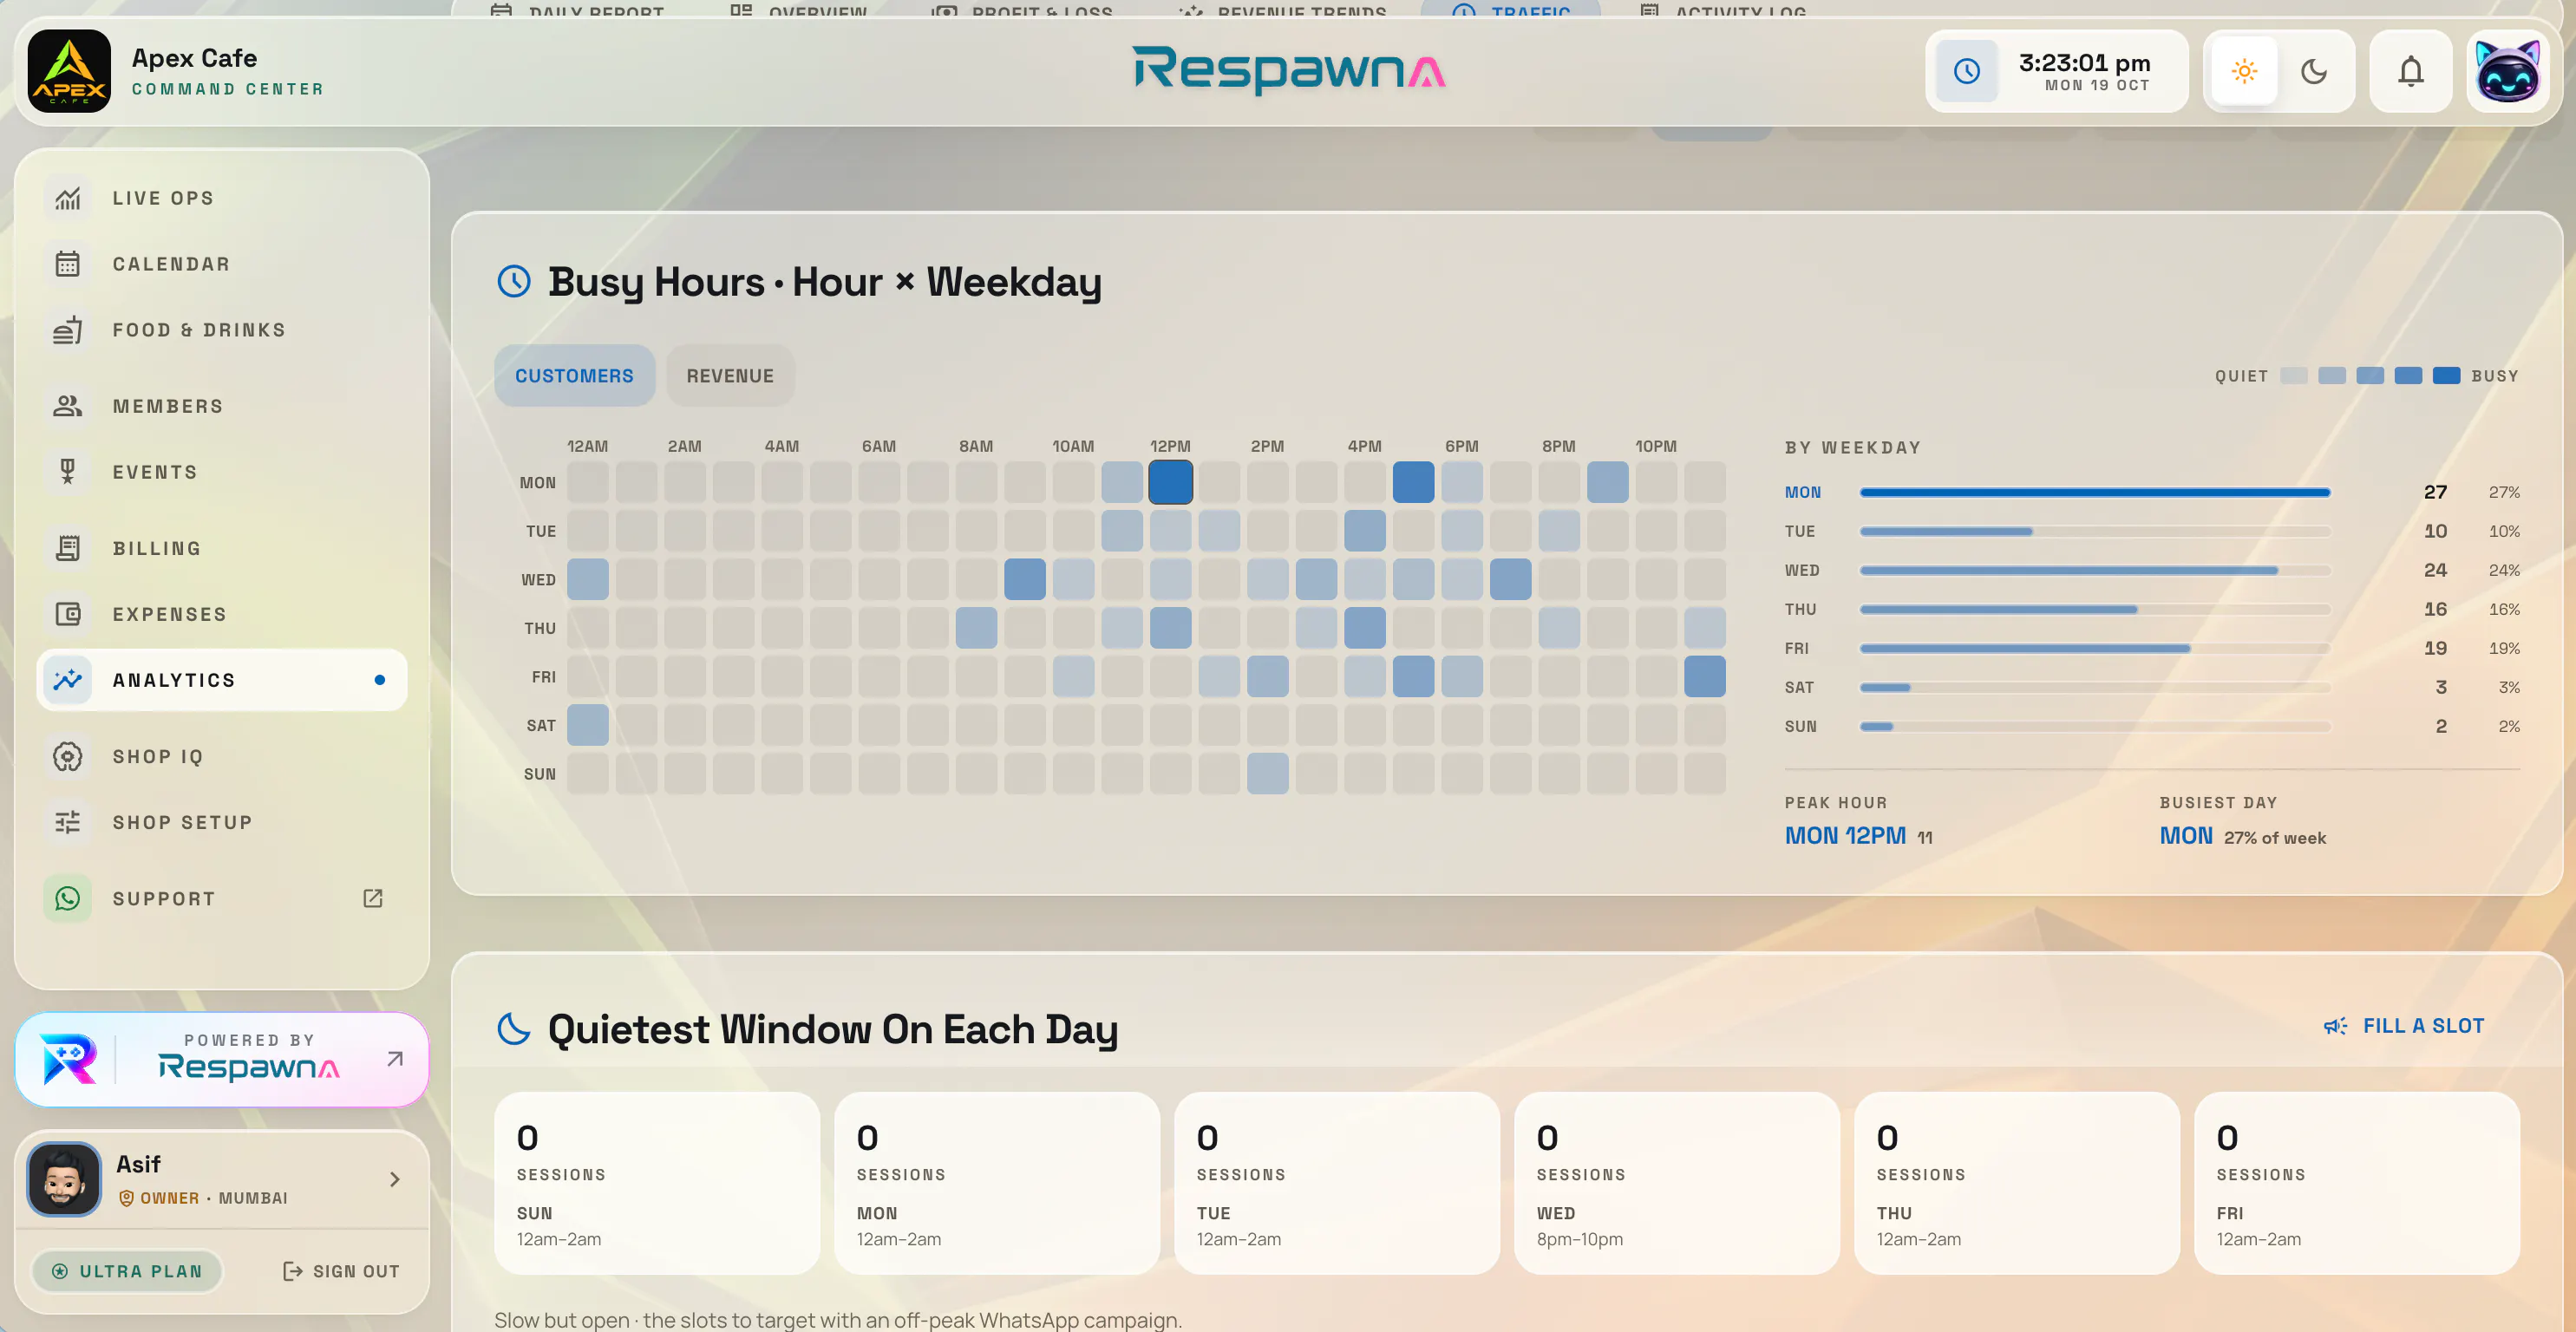Open Shop IQ icon
Screen dimensions: 2576x1332
coord(68,756)
